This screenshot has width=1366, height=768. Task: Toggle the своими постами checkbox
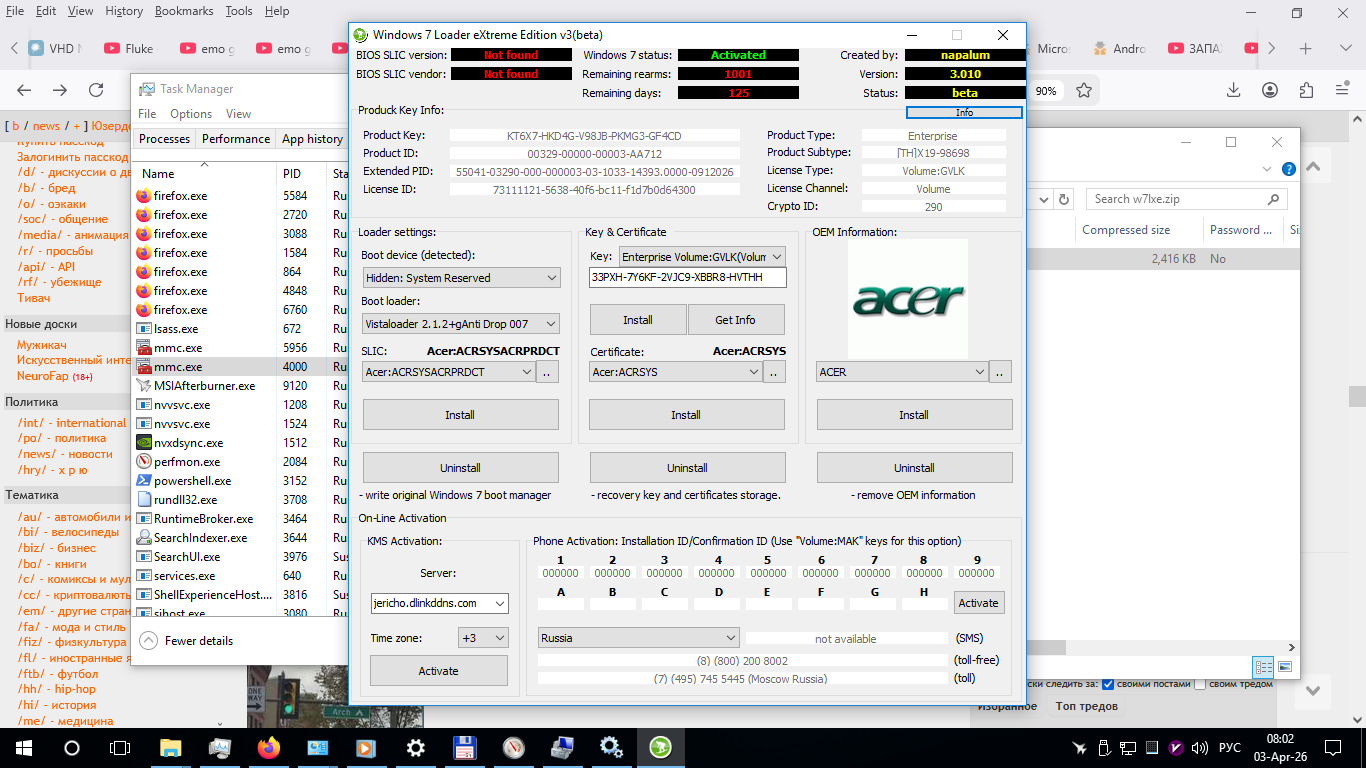pyautogui.click(x=1108, y=684)
